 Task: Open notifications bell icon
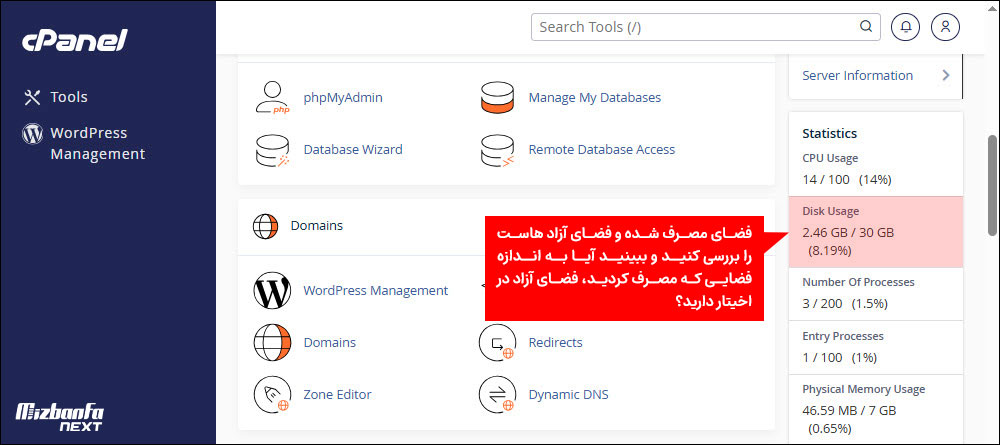tap(906, 27)
